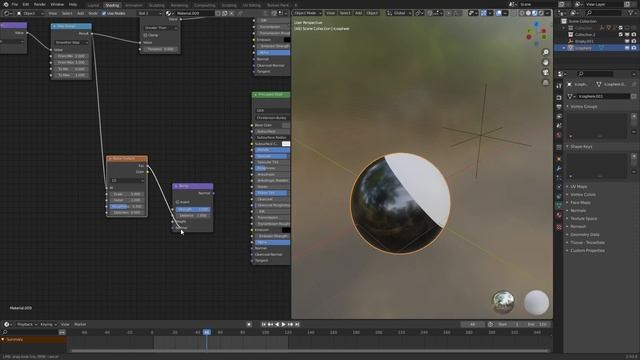640x360 pixels.
Task: Click the Principled BSDF Alpha slider
Action: click(273, 242)
